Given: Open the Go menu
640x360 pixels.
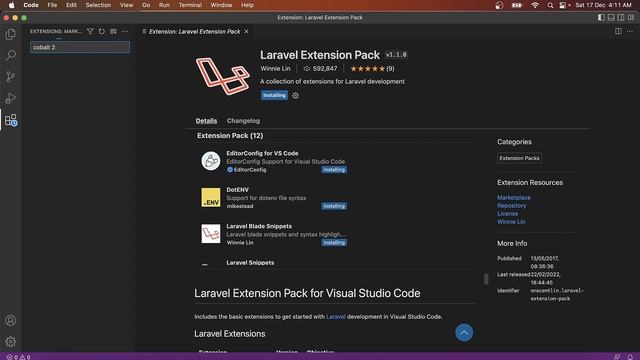Looking at the screenshot, I should (146, 5).
